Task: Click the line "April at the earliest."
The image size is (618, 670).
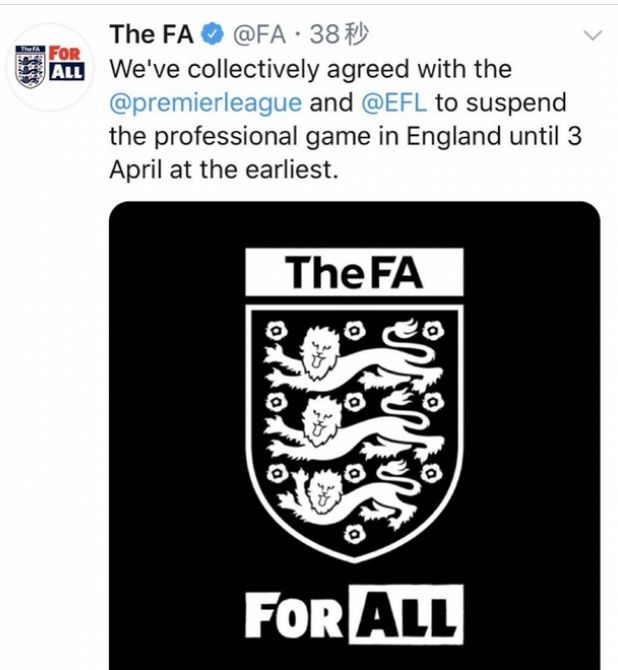Action: click(224, 170)
